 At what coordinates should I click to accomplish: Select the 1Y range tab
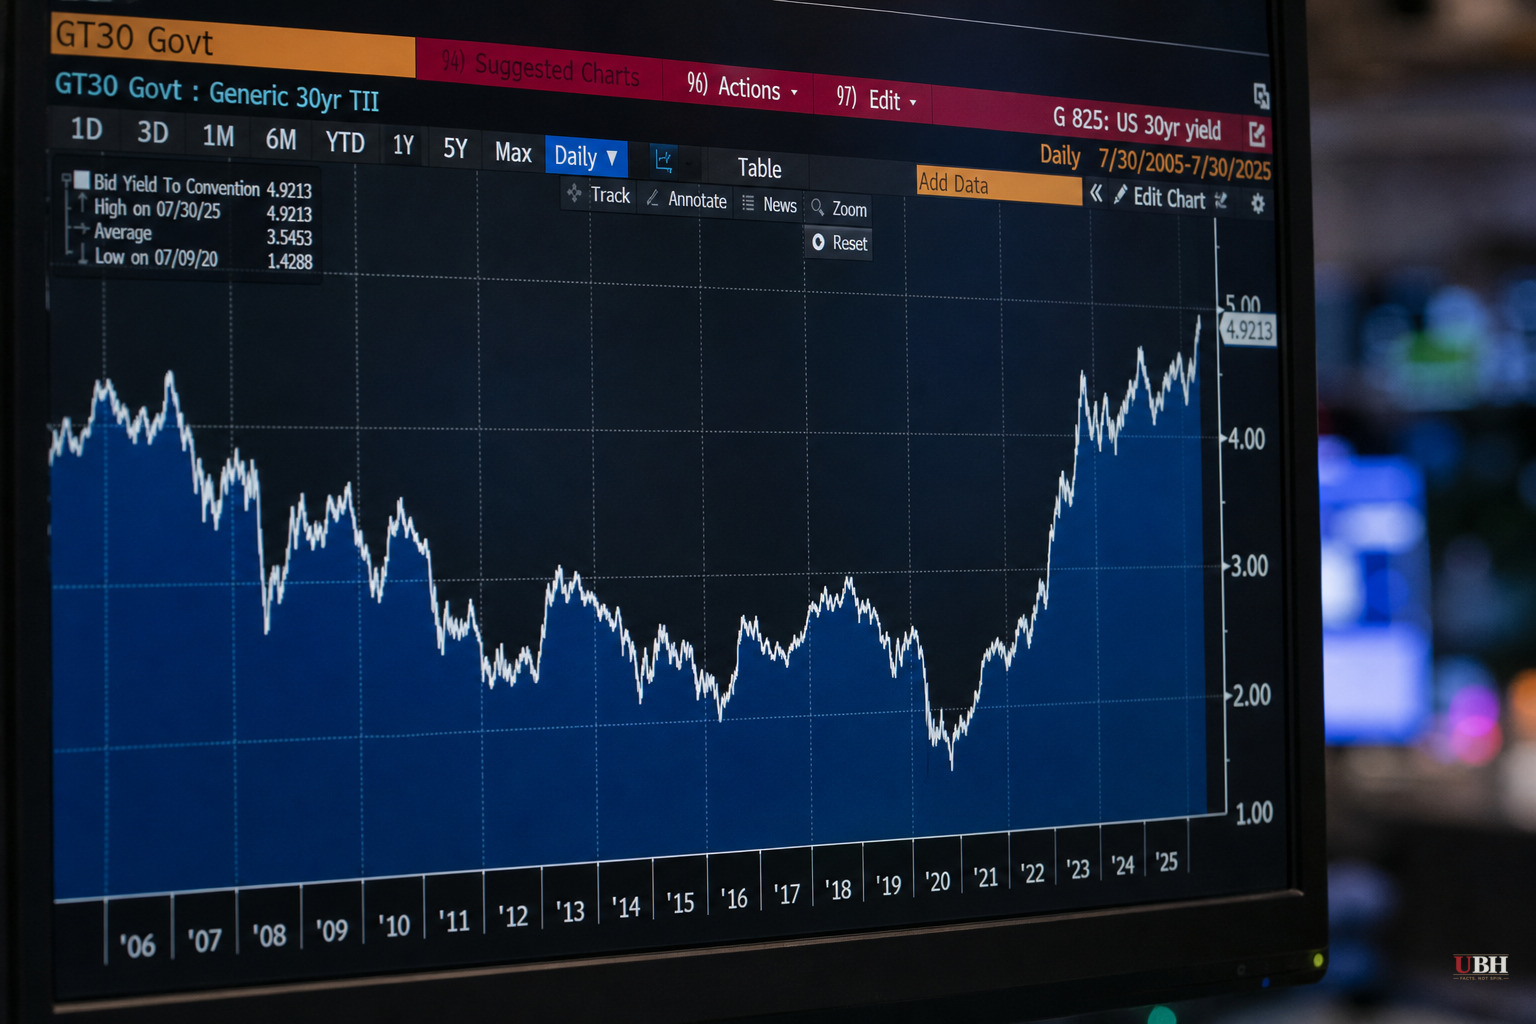click(403, 146)
